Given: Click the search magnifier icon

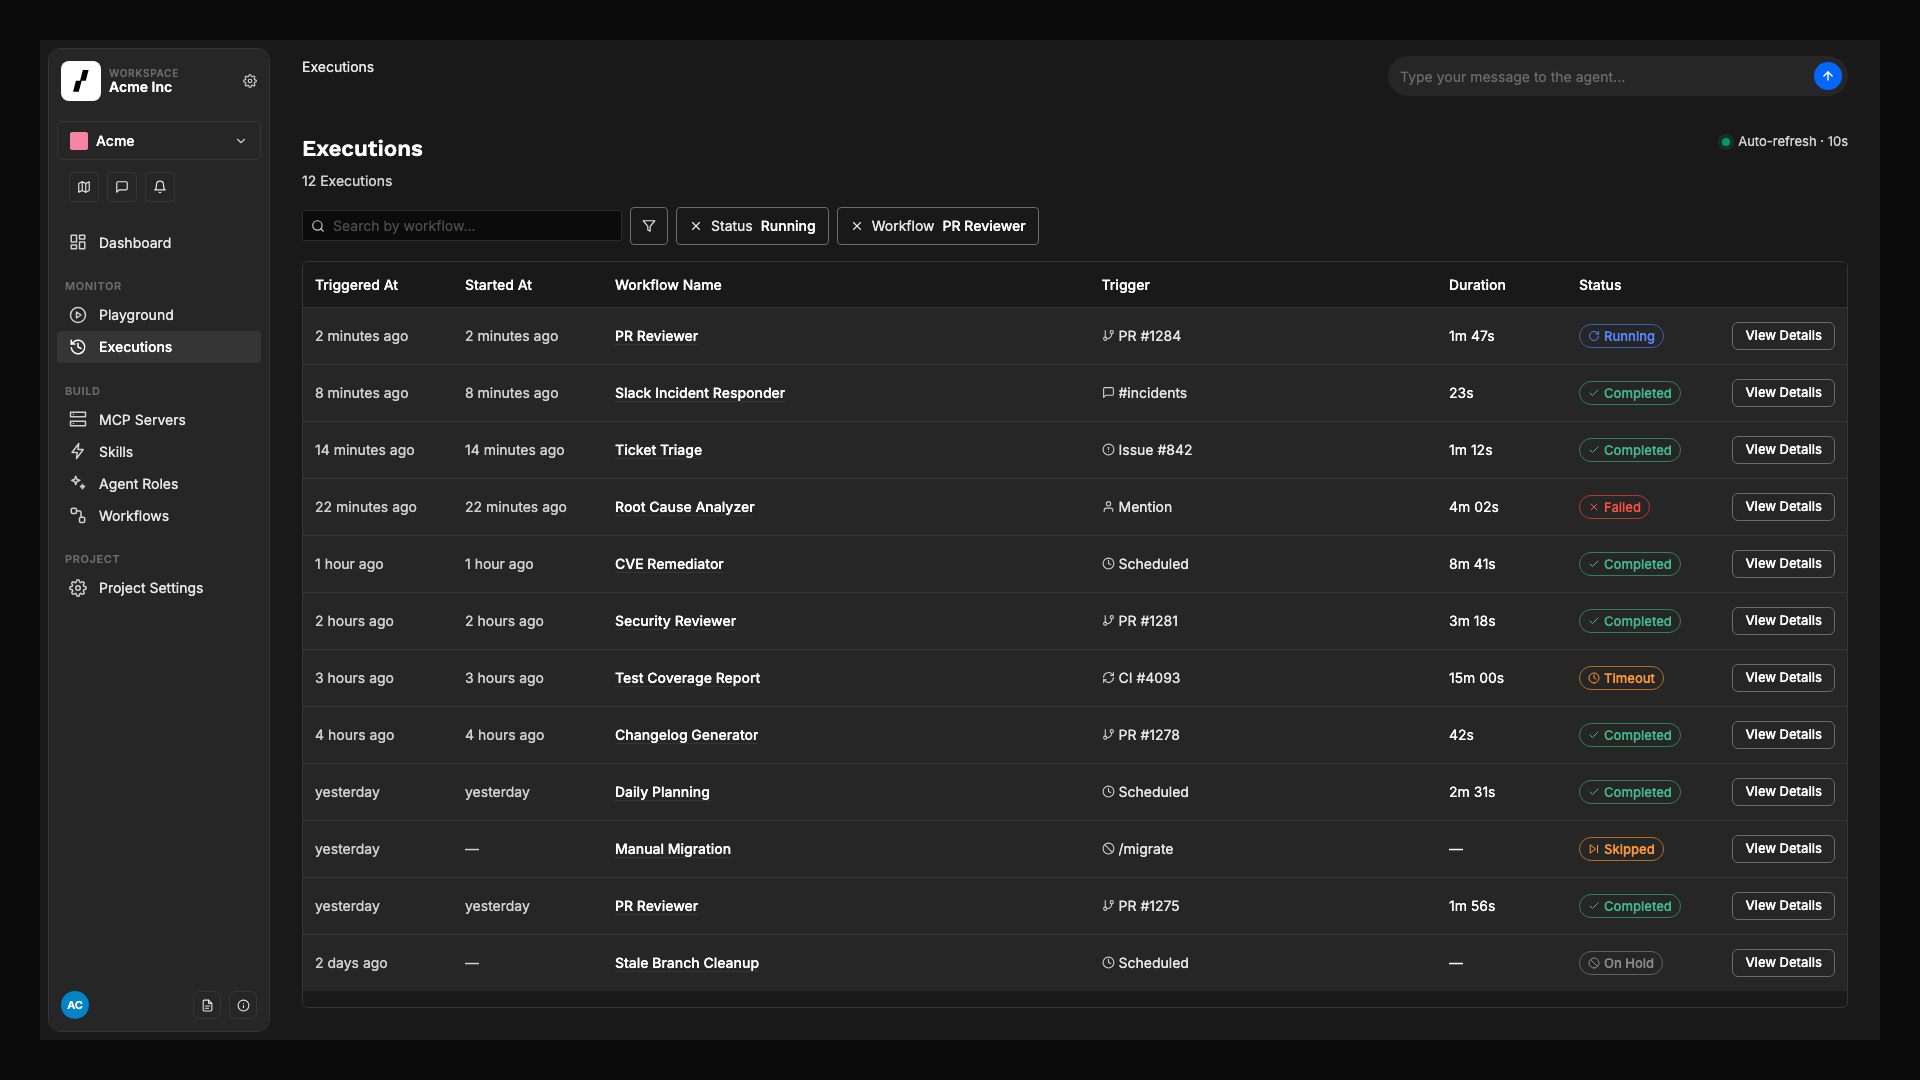Looking at the screenshot, I should tap(318, 226).
